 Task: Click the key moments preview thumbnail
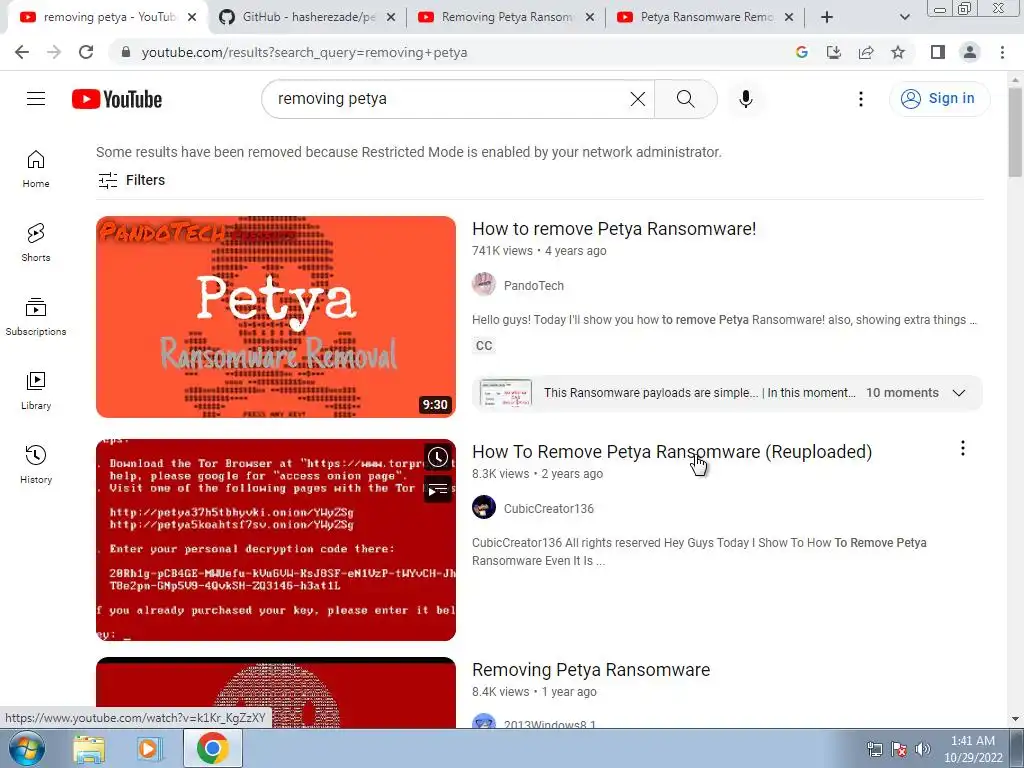click(505, 392)
